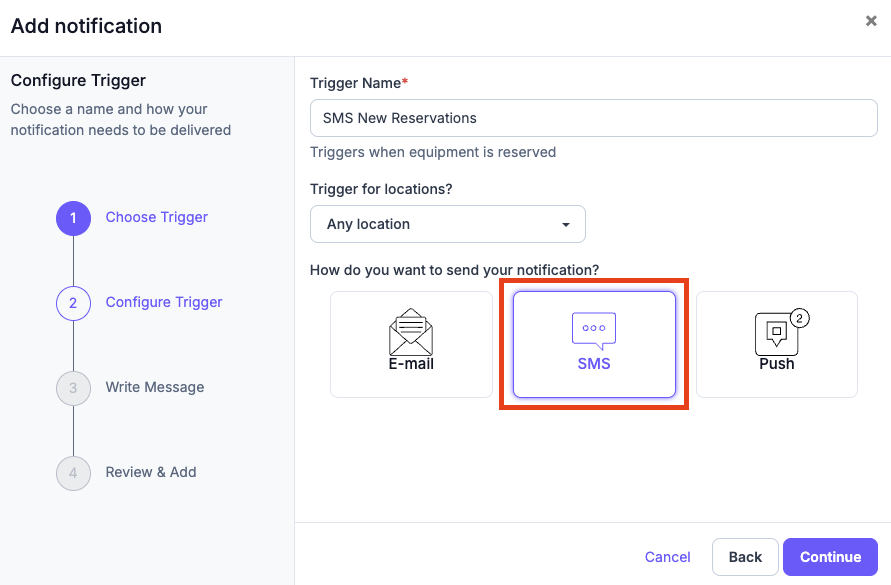891x585 pixels.
Task: Navigate to the Review & Add step
Action: pyautogui.click(x=150, y=472)
